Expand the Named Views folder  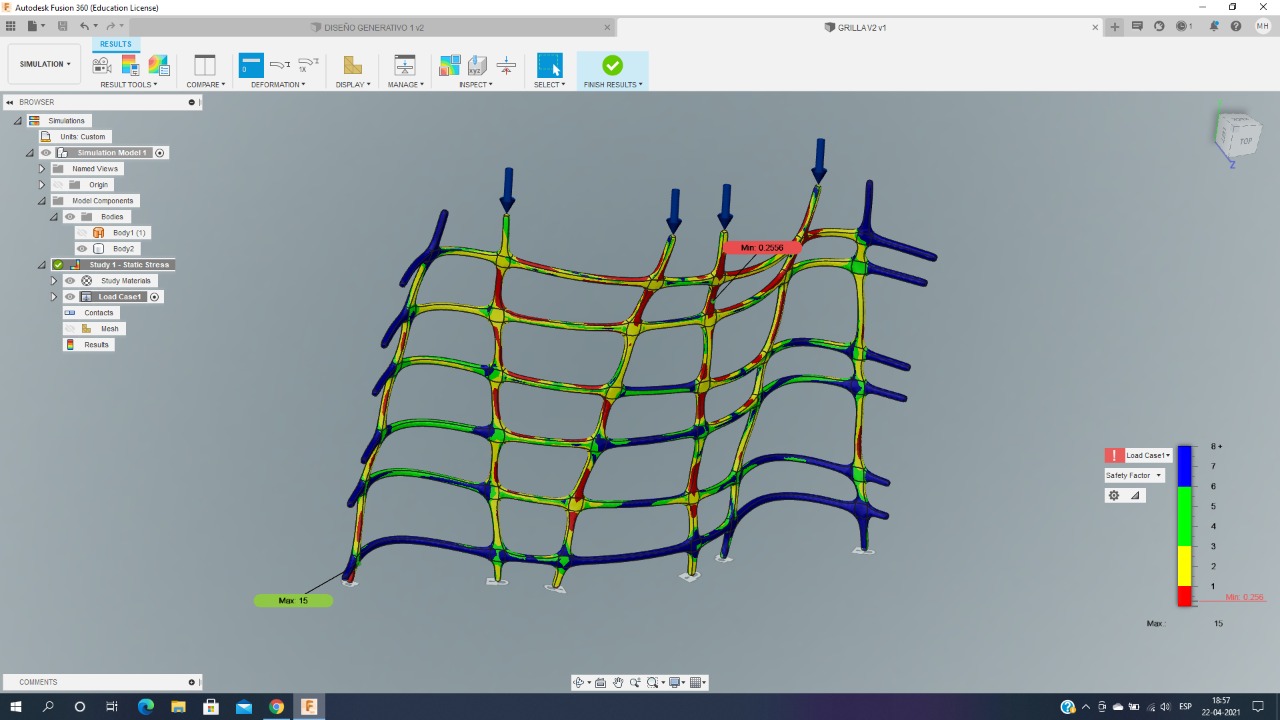coord(42,169)
